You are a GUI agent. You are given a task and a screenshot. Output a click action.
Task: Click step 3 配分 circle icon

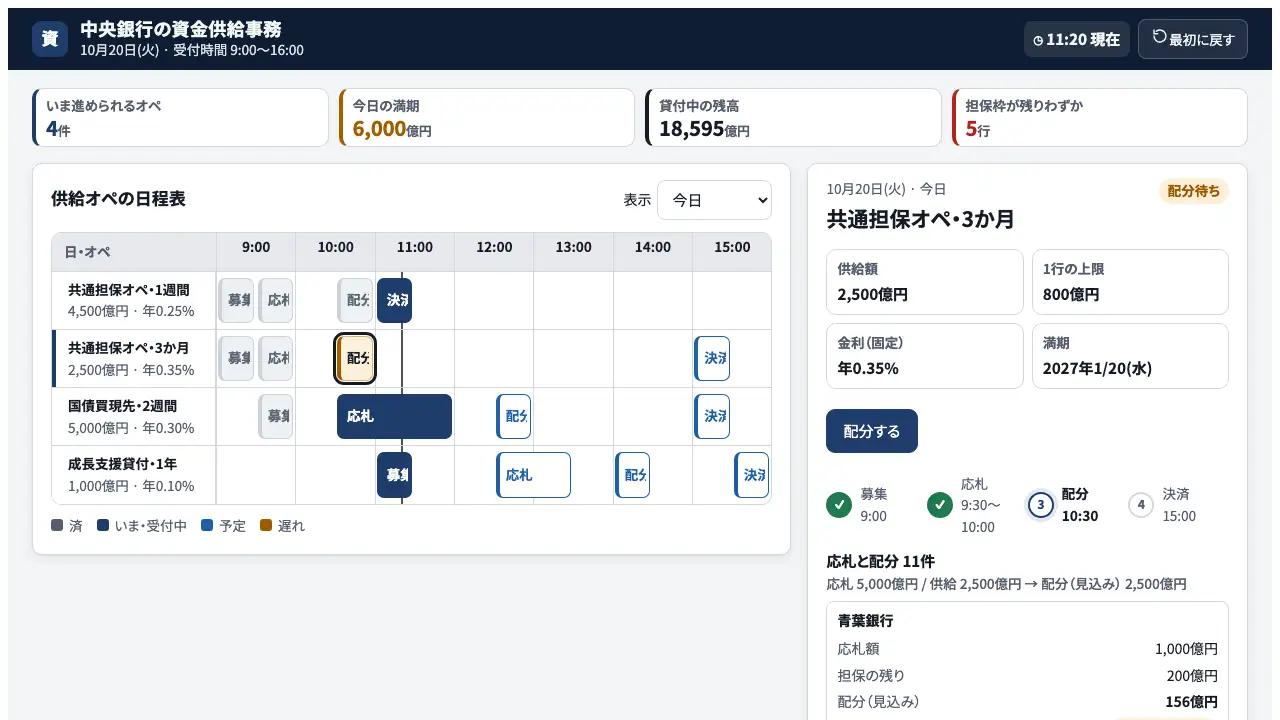1041,505
